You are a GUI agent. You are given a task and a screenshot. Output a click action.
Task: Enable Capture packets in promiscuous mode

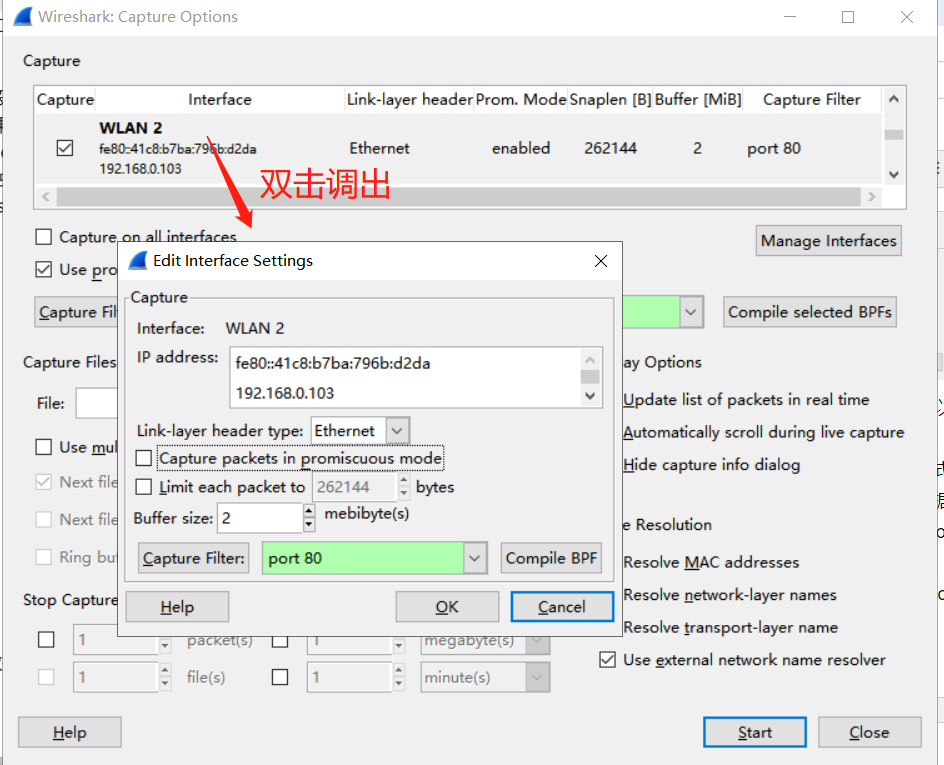coord(143,458)
